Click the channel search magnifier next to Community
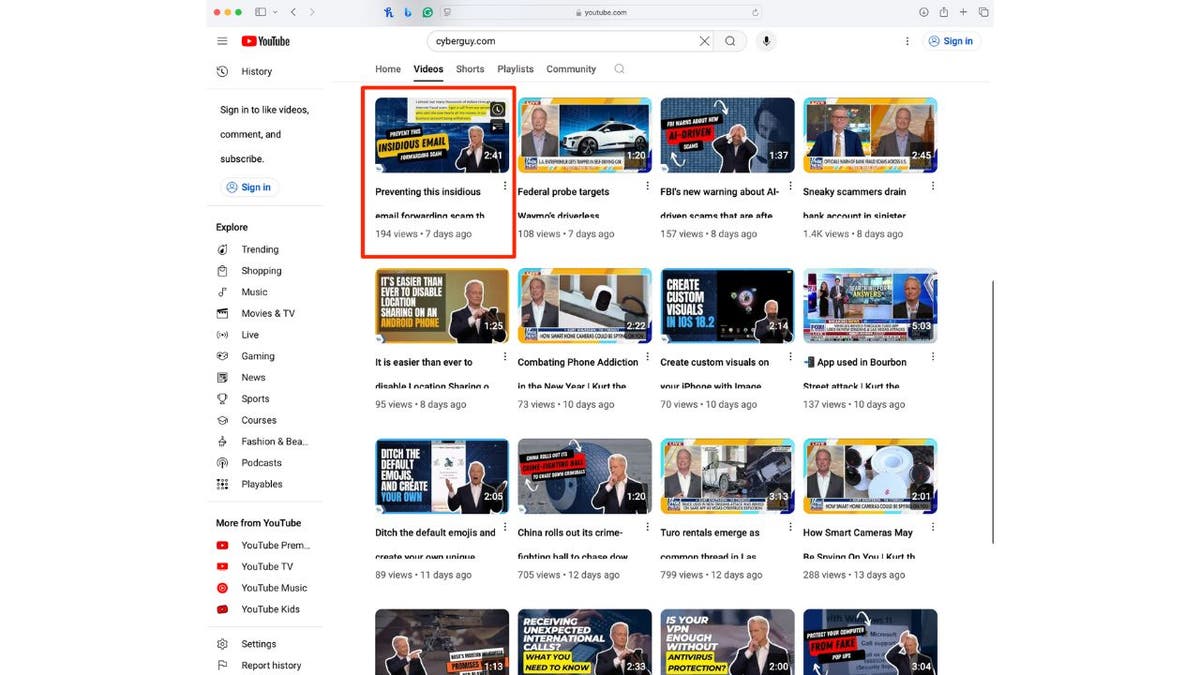 [x=619, y=69]
